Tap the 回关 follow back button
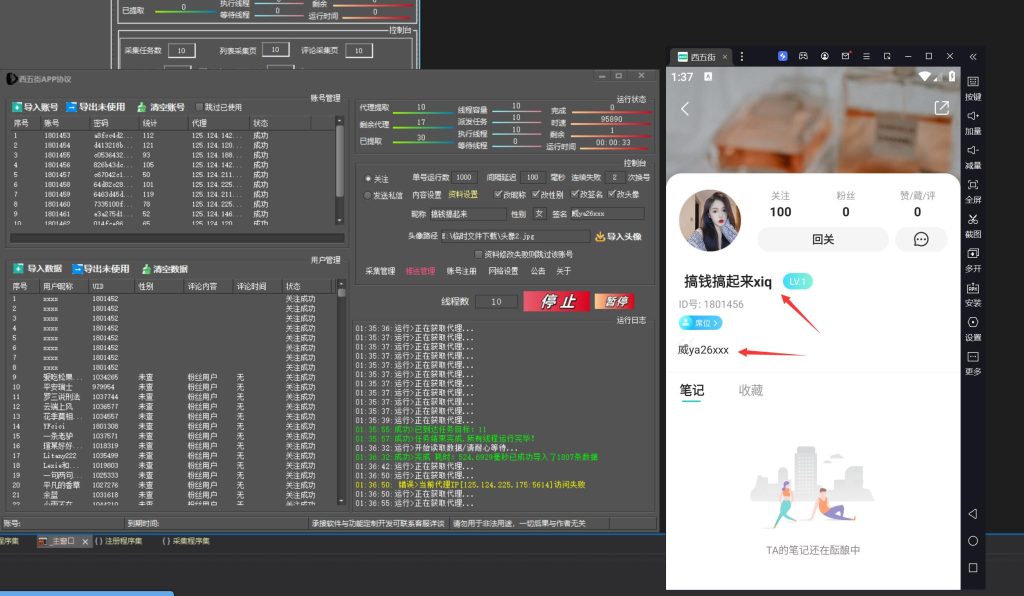Screen dimensions: 1024x596 [822, 239]
